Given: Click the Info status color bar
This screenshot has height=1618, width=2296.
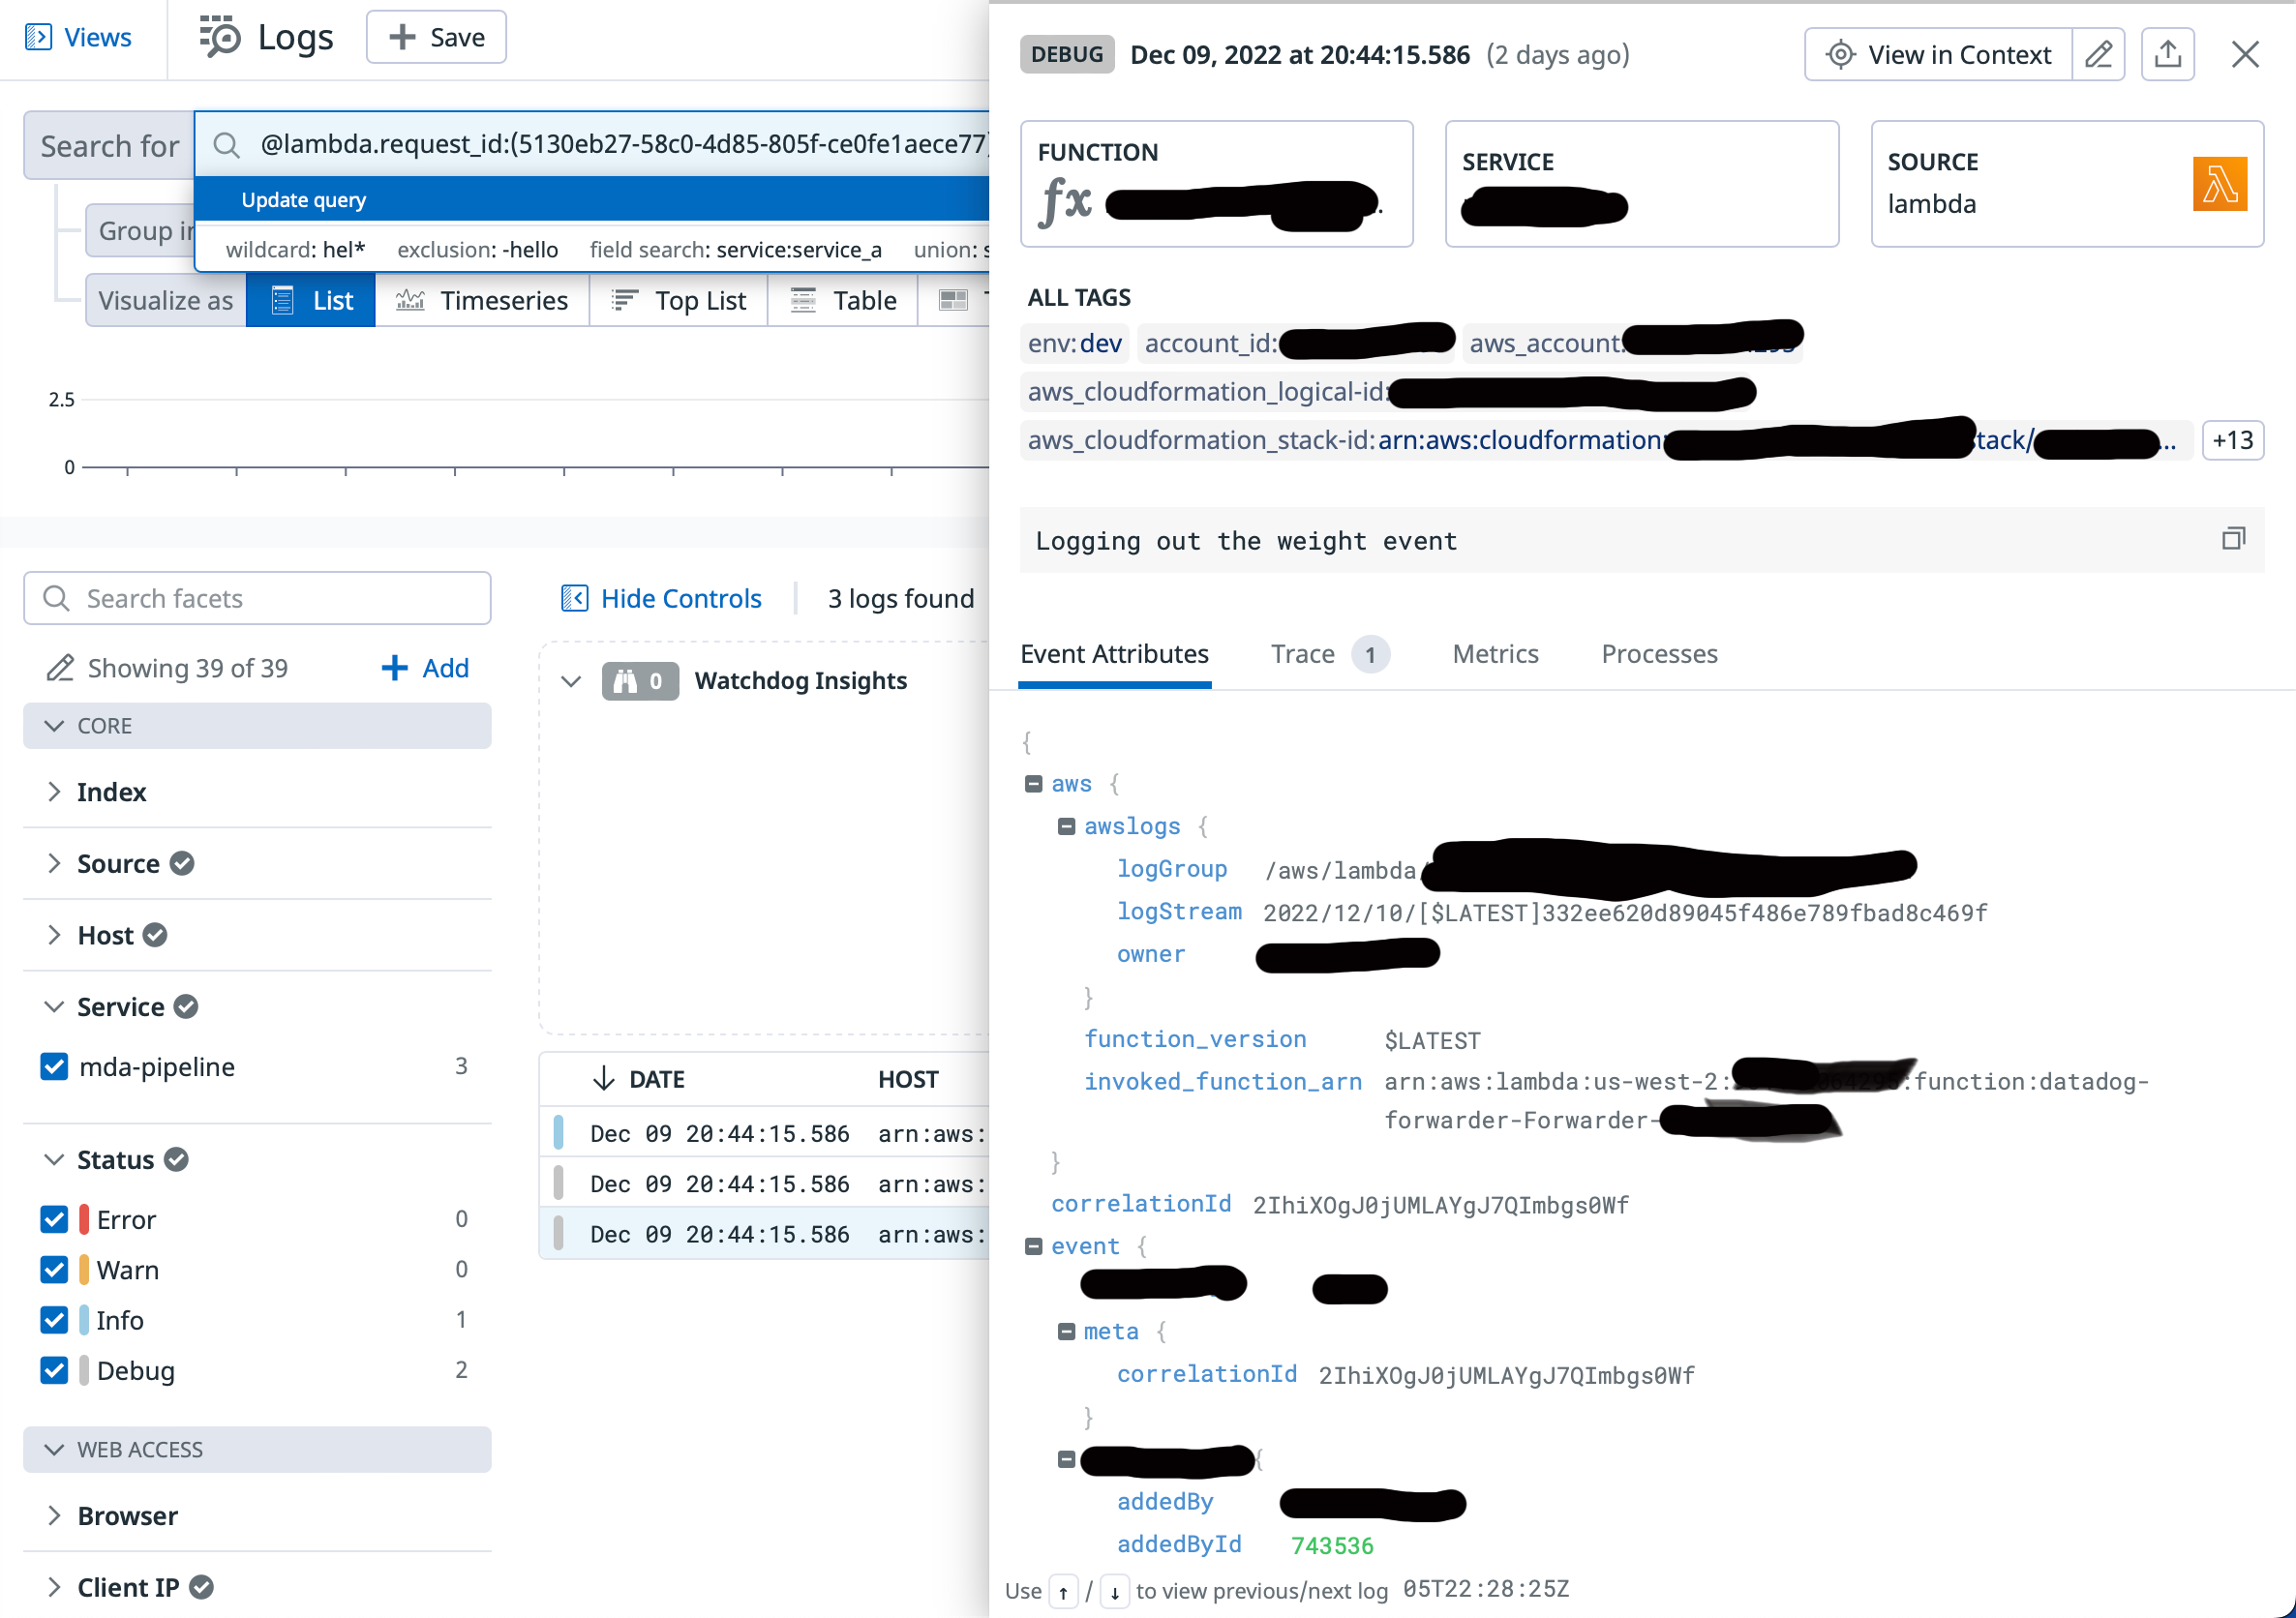Looking at the screenshot, I should pyautogui.click(x=84, y=1320).
